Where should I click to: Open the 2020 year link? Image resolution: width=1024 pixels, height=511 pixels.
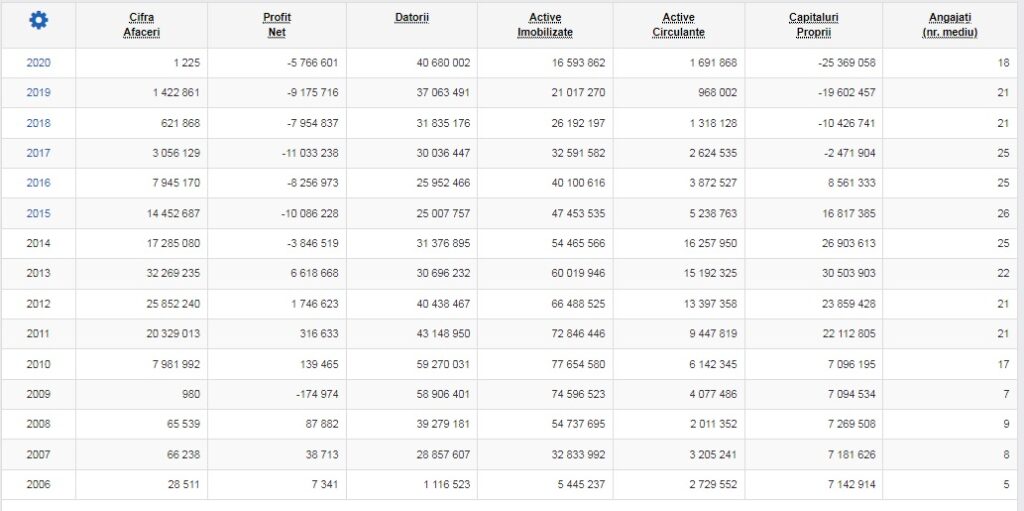pos(38,63)
